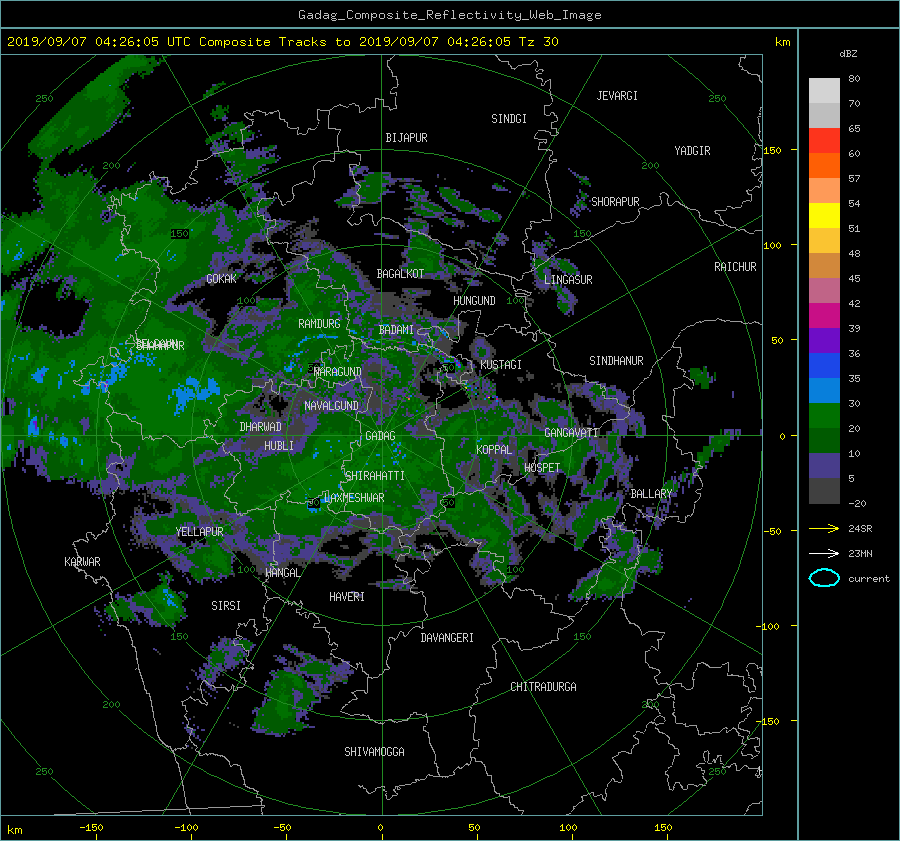Click the SHIRAHATTI city label
Image resolution: width=900 pixels, height=841 pixels.
coord(375,476)
